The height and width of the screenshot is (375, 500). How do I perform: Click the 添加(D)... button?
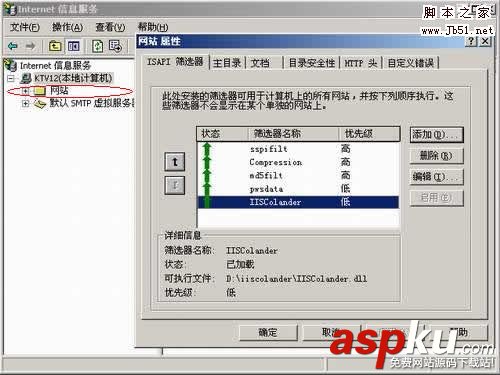[437, 135]
